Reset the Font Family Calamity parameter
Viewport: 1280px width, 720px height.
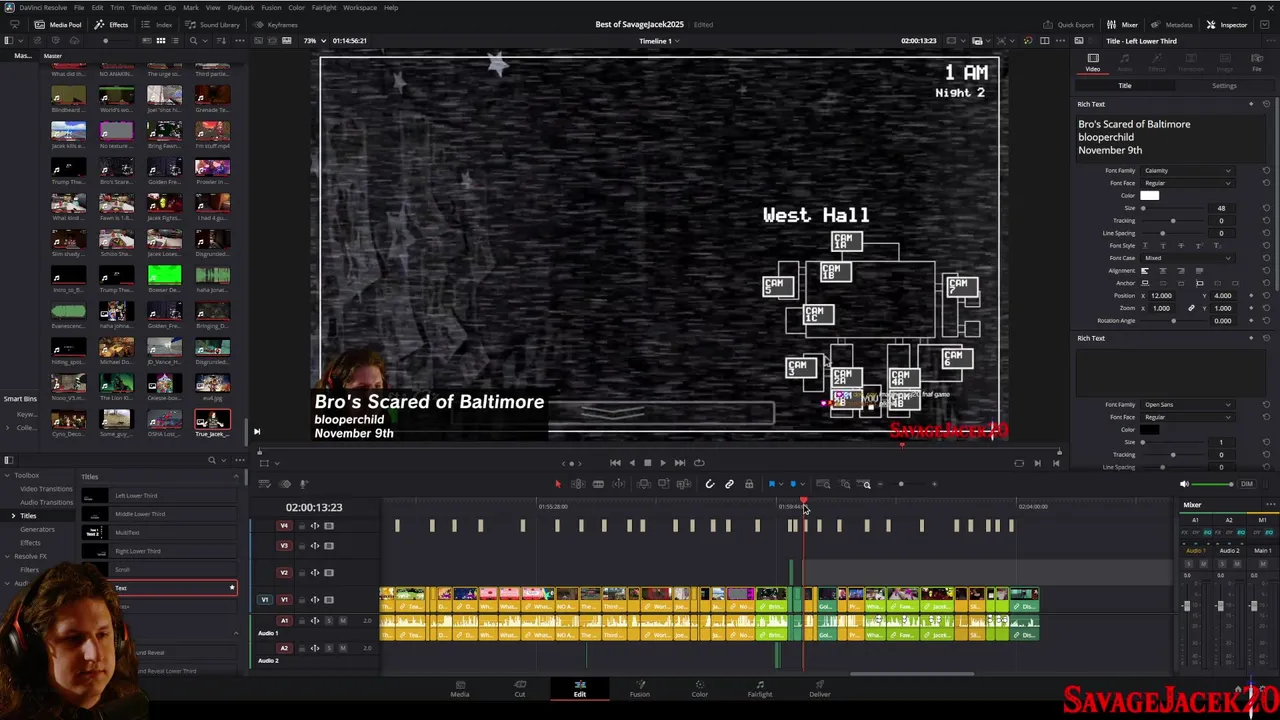1266,171
